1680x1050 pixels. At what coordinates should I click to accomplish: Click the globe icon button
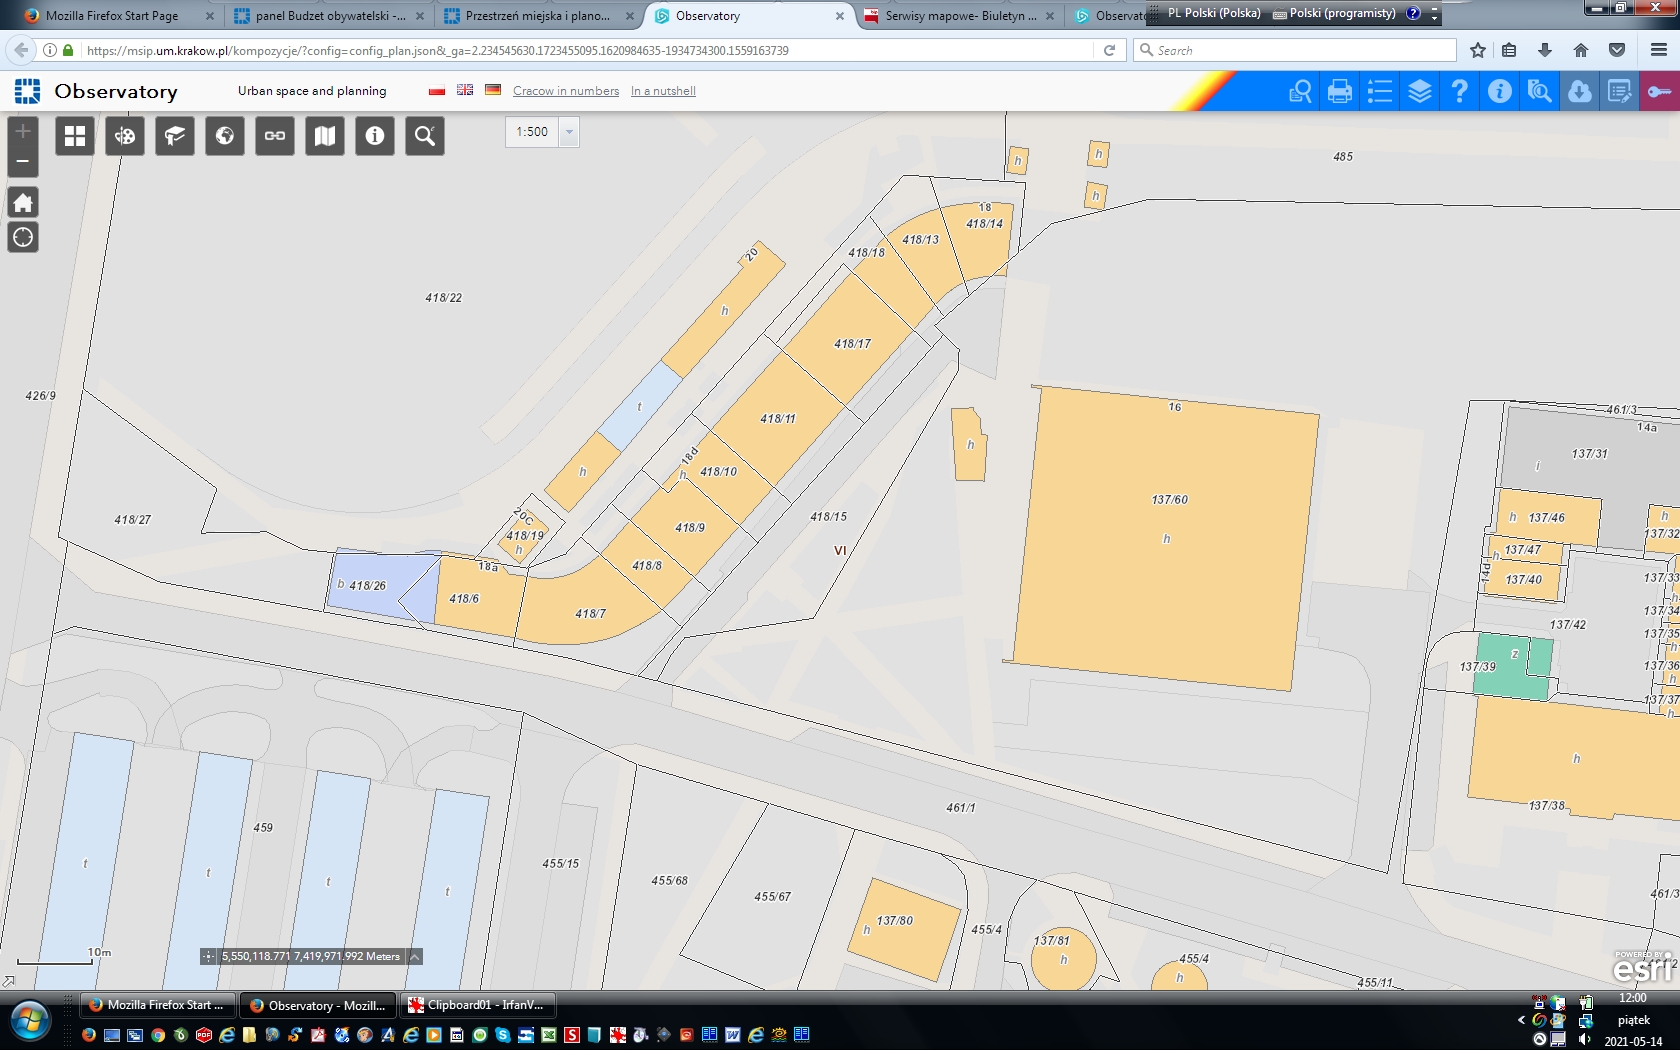(225, 136)
